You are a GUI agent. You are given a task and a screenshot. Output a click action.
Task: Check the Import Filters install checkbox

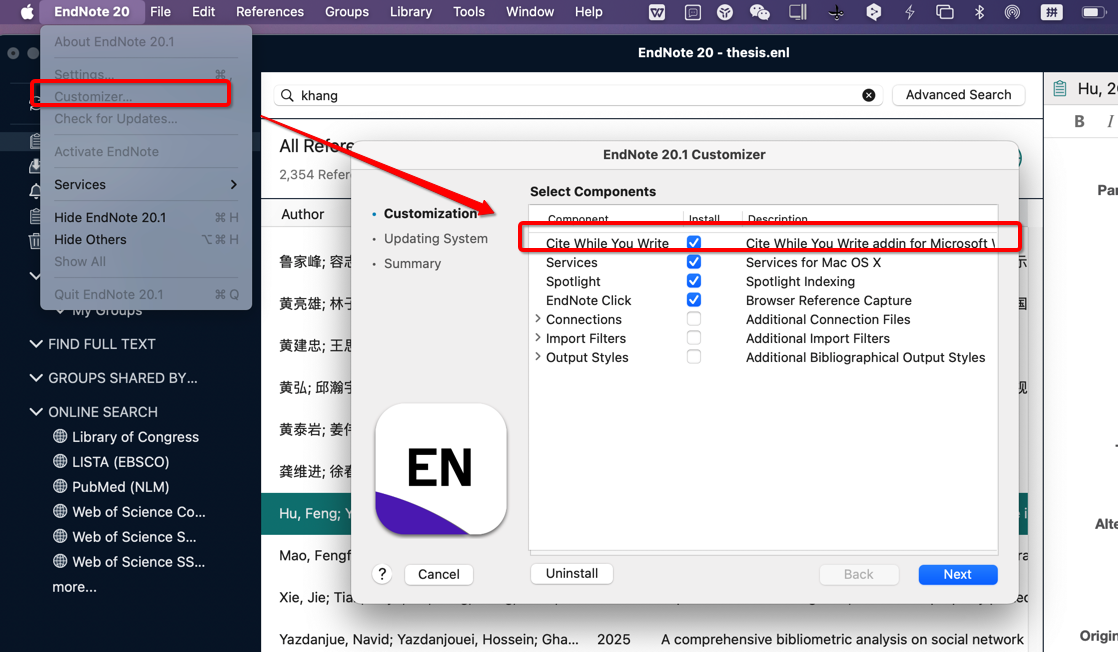[x=694, y=337]
